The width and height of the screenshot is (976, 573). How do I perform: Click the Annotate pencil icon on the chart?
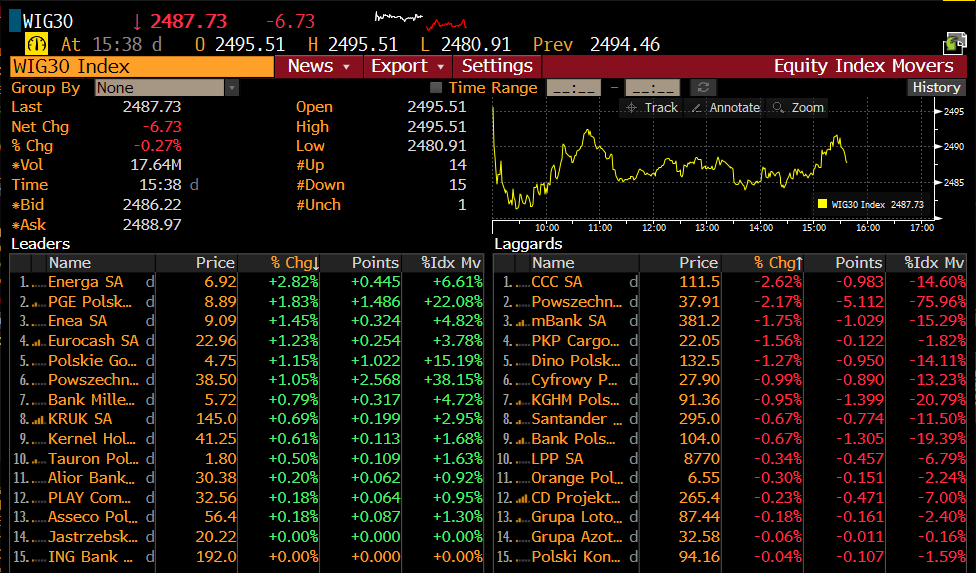(697, 108)
